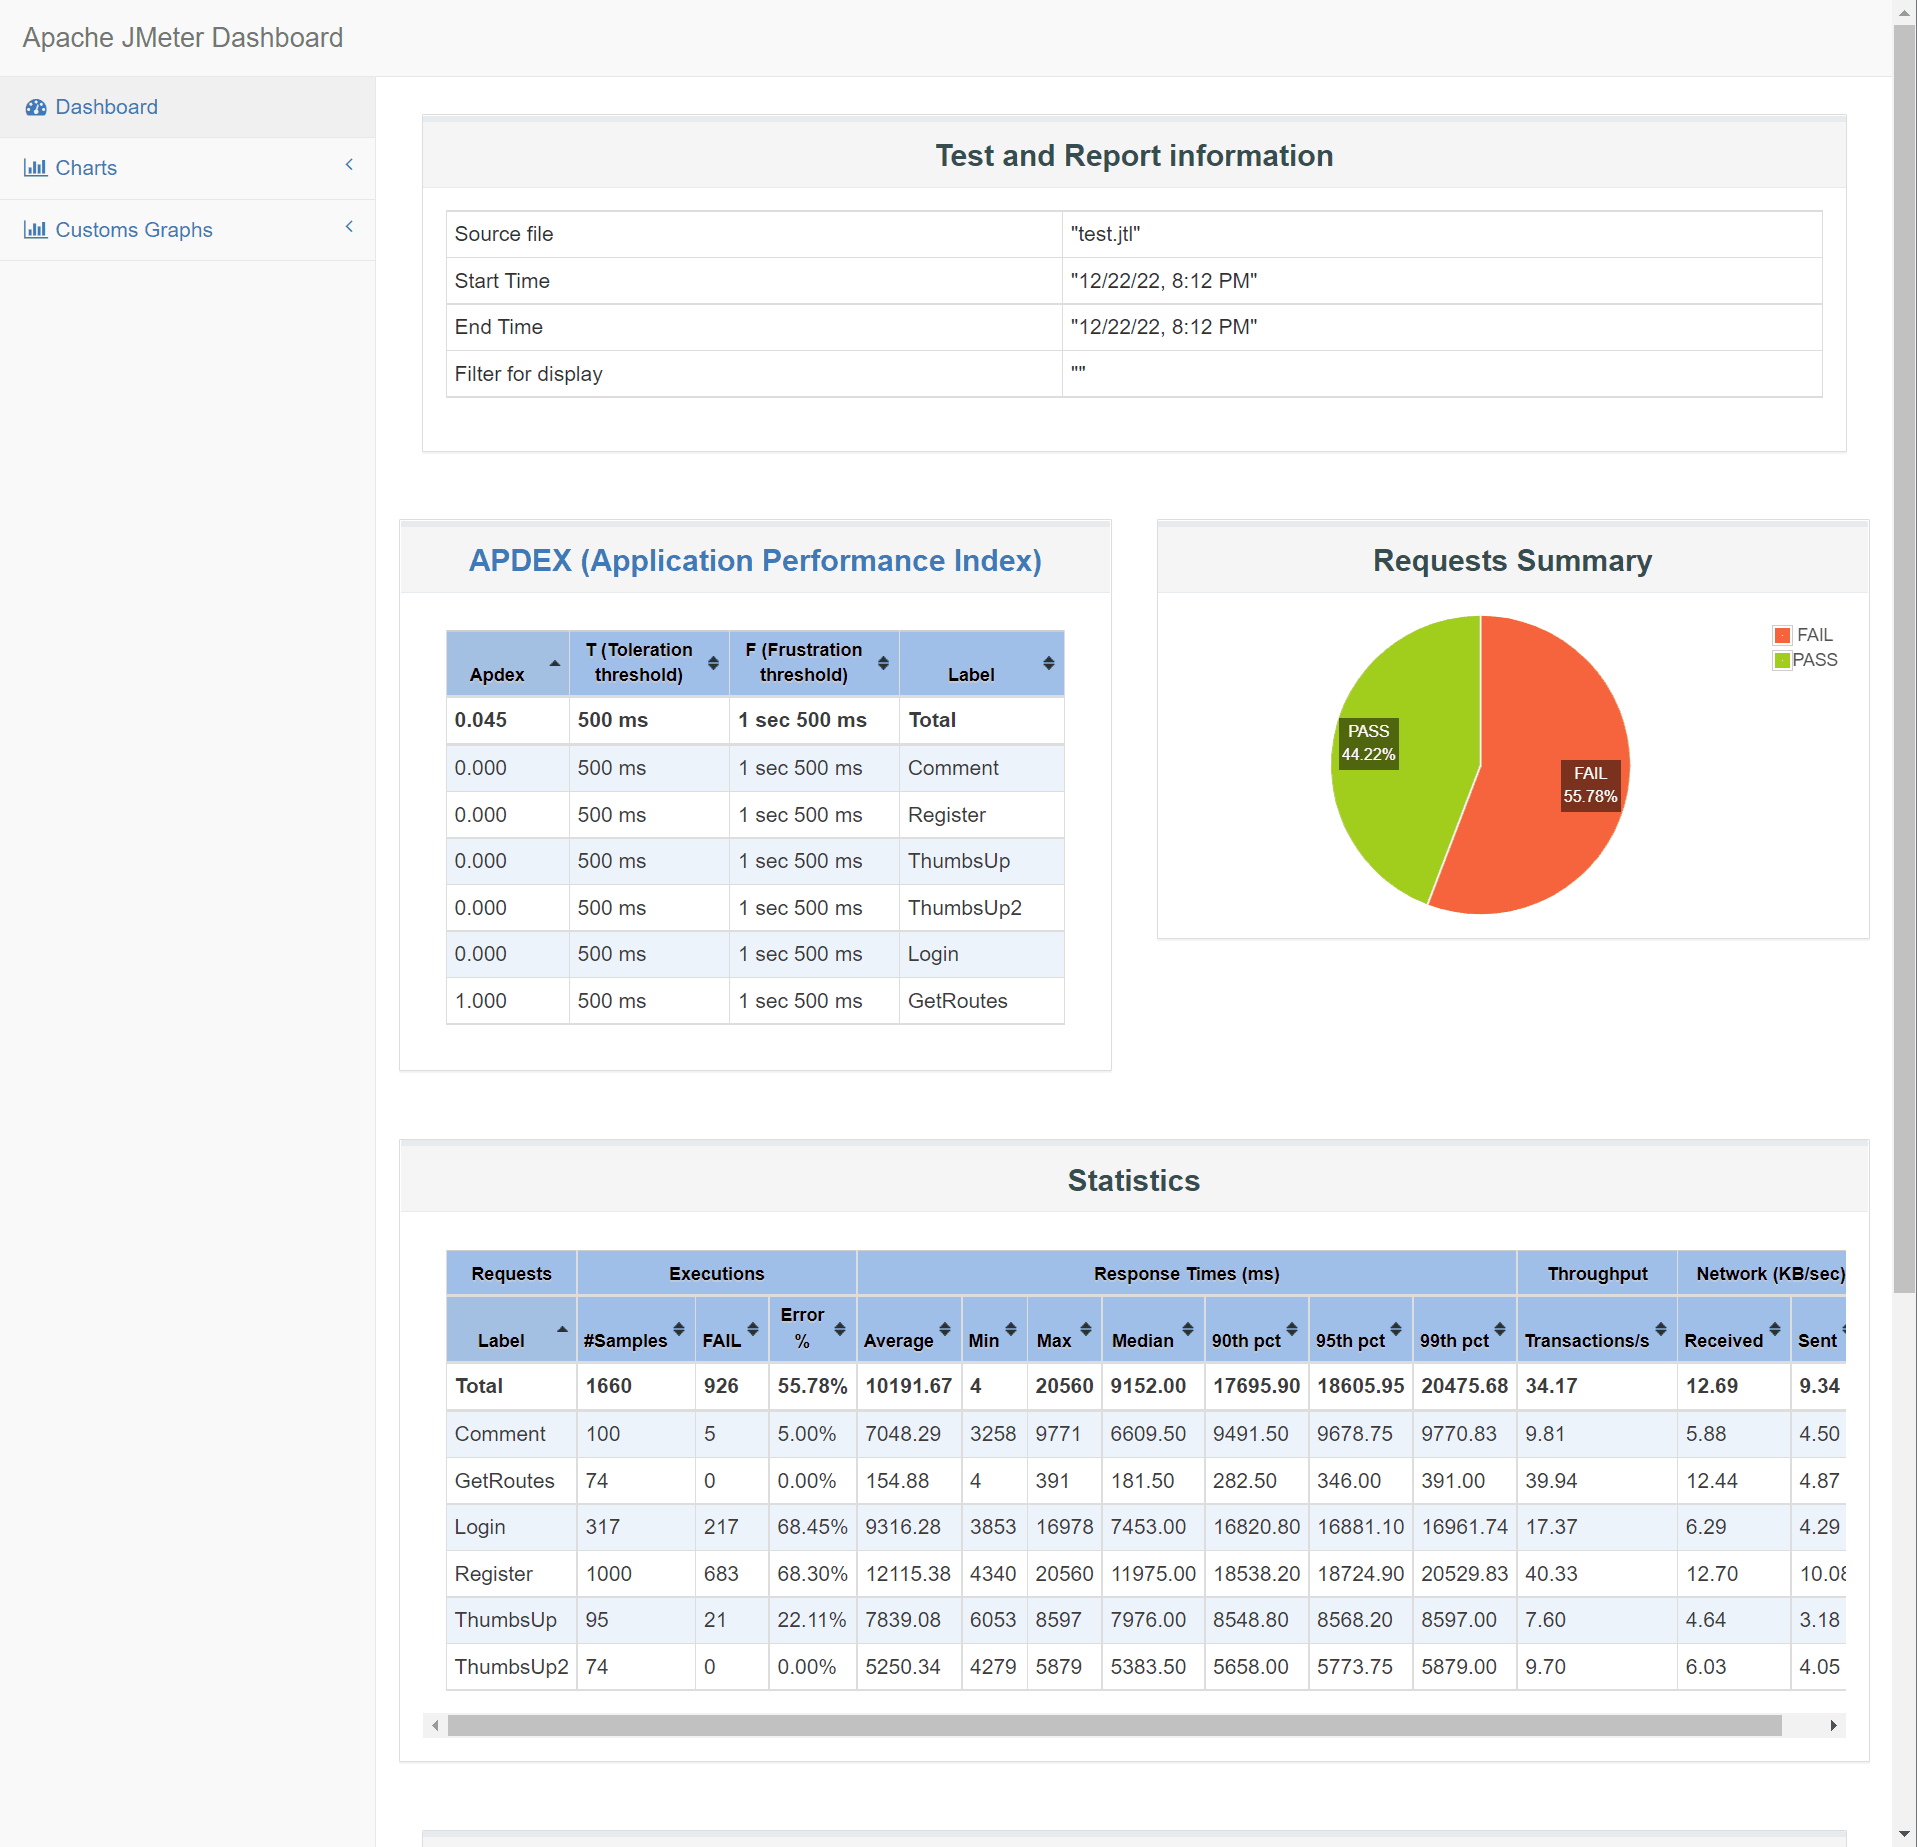Click page vertical scrollbar down arrow
The width and height of the screenshot is (1917, 1847).
pyautogui.click(x=1904, y=1834)
